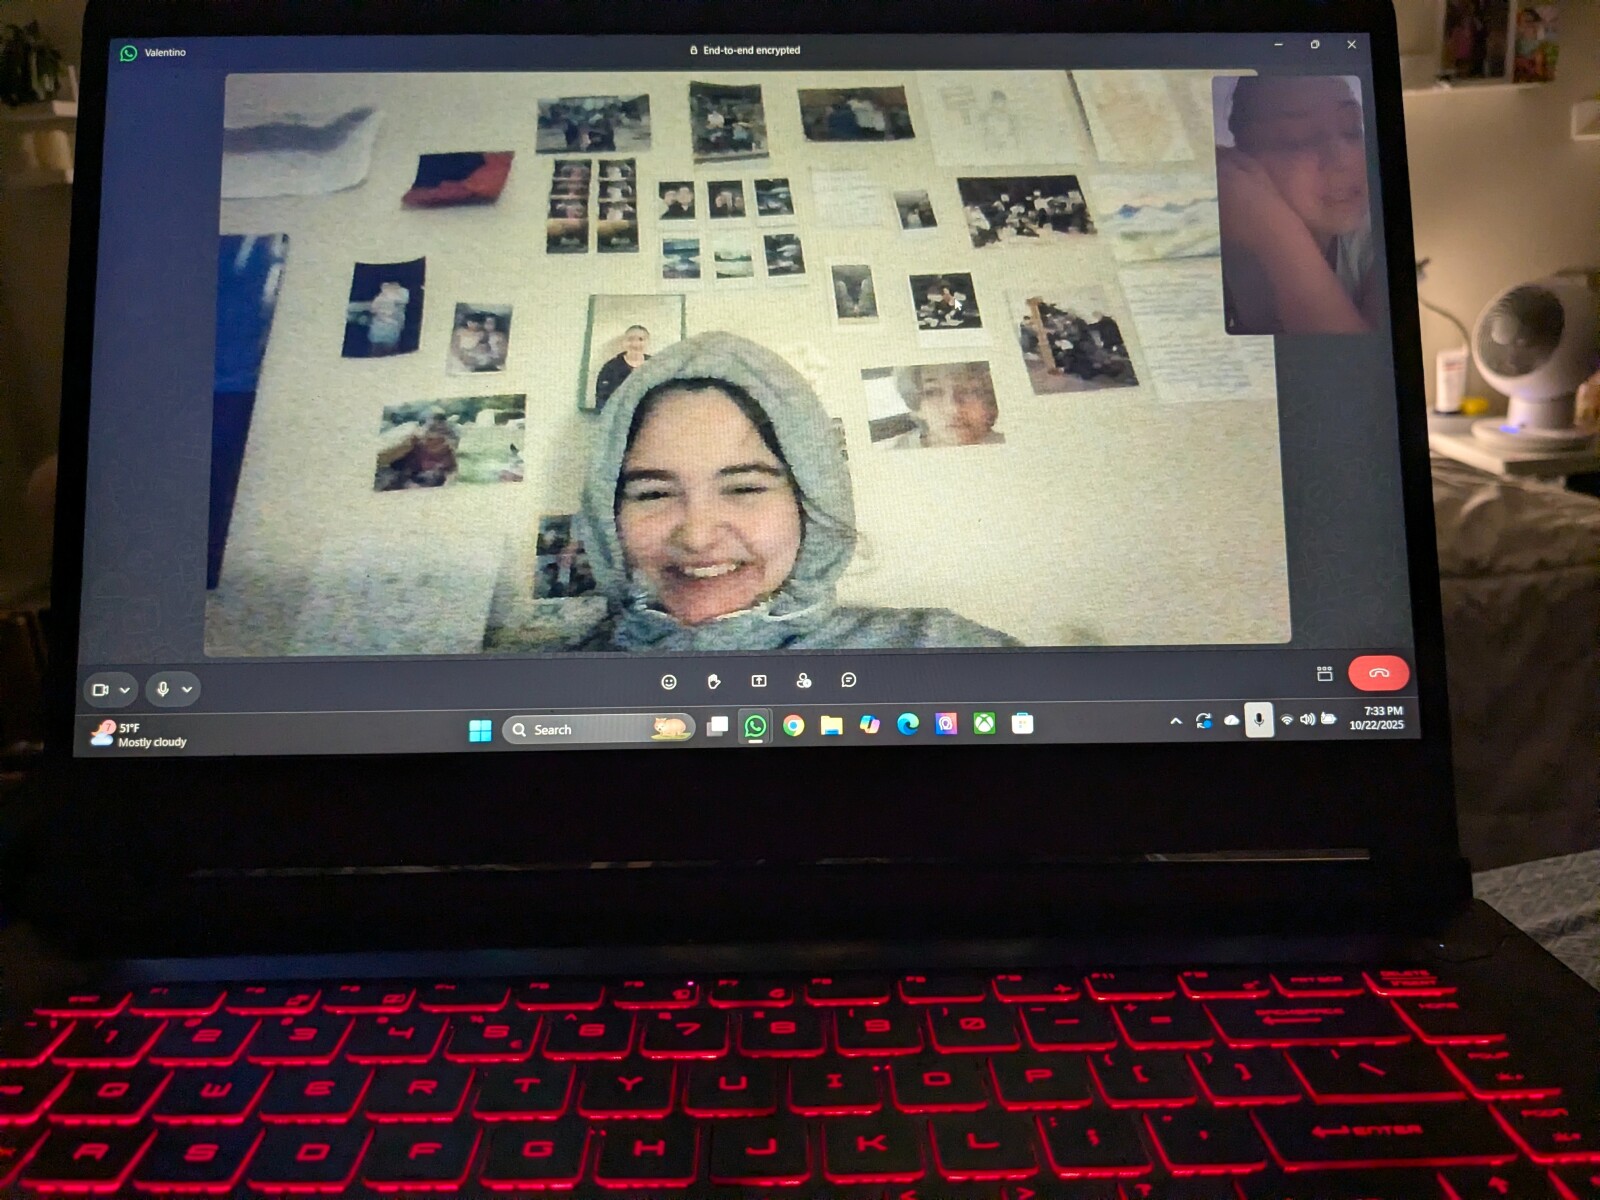Change the call layout view
1600x1200 pixels.
(1324, 674)
